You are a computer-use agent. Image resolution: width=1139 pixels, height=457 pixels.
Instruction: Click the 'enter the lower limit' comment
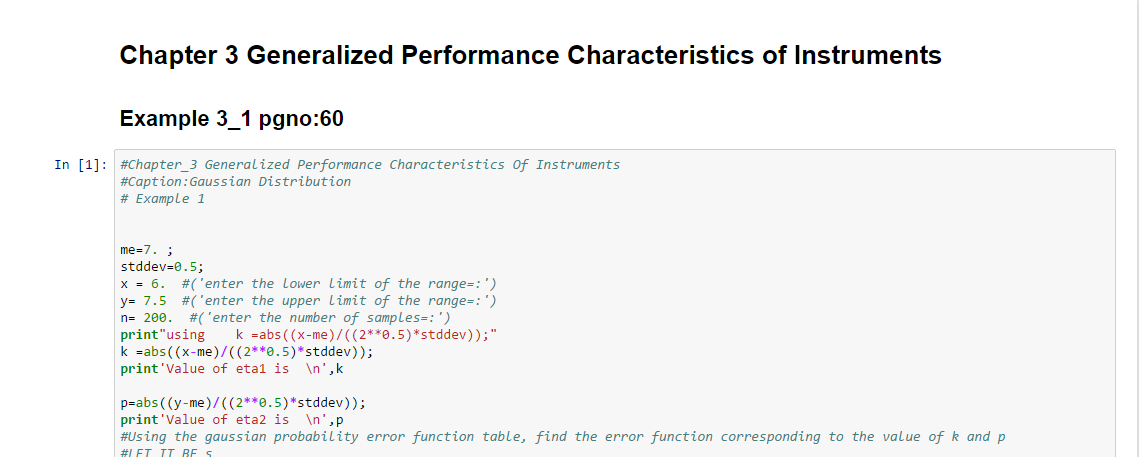click(339, 284)
